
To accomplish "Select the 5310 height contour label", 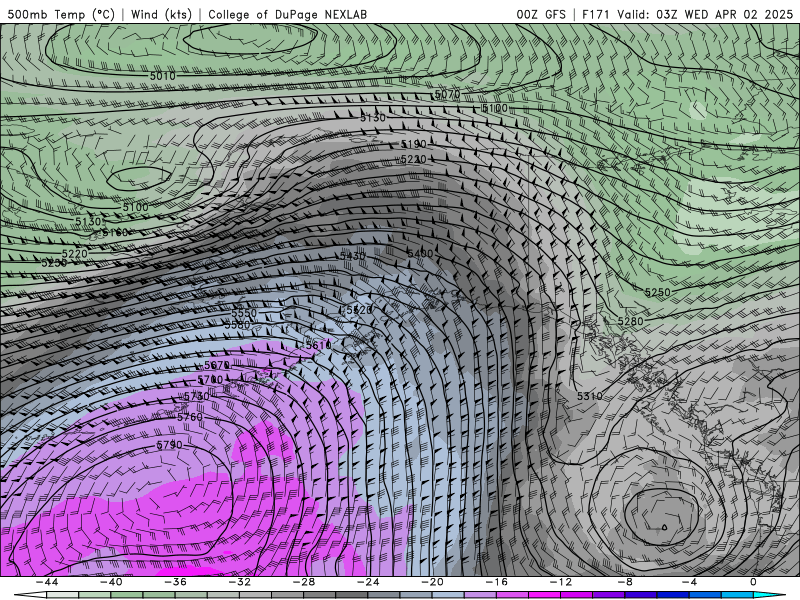I will (x=589, y=396).
